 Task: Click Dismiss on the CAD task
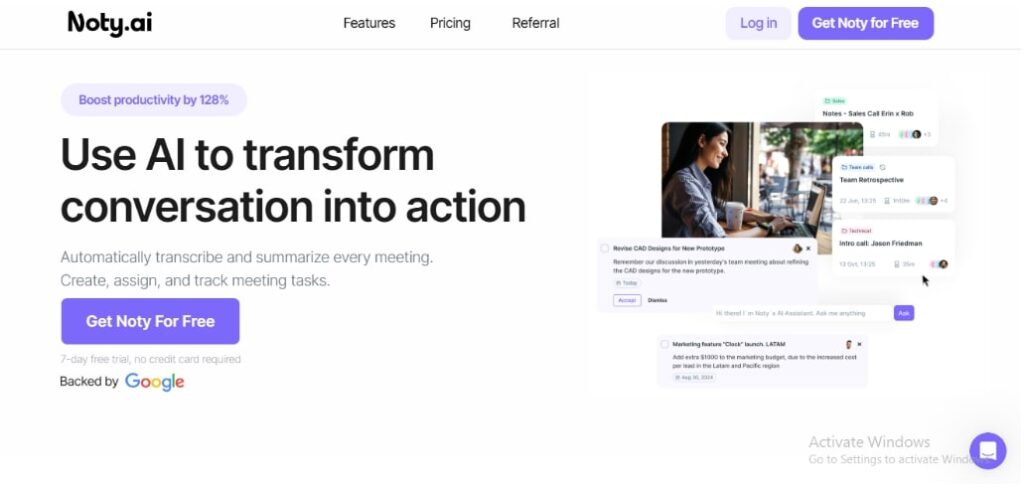click(658, 300)
